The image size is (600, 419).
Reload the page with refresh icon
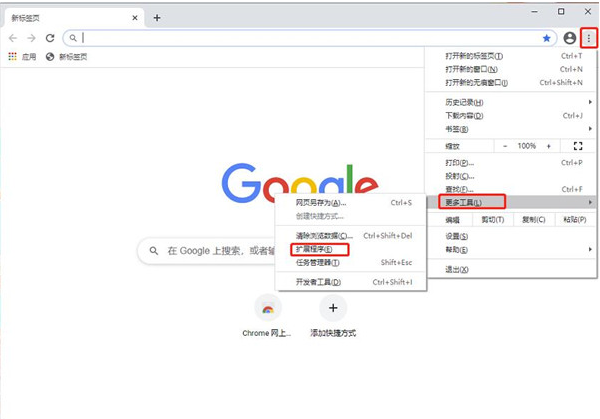click(x=50, y=38)
